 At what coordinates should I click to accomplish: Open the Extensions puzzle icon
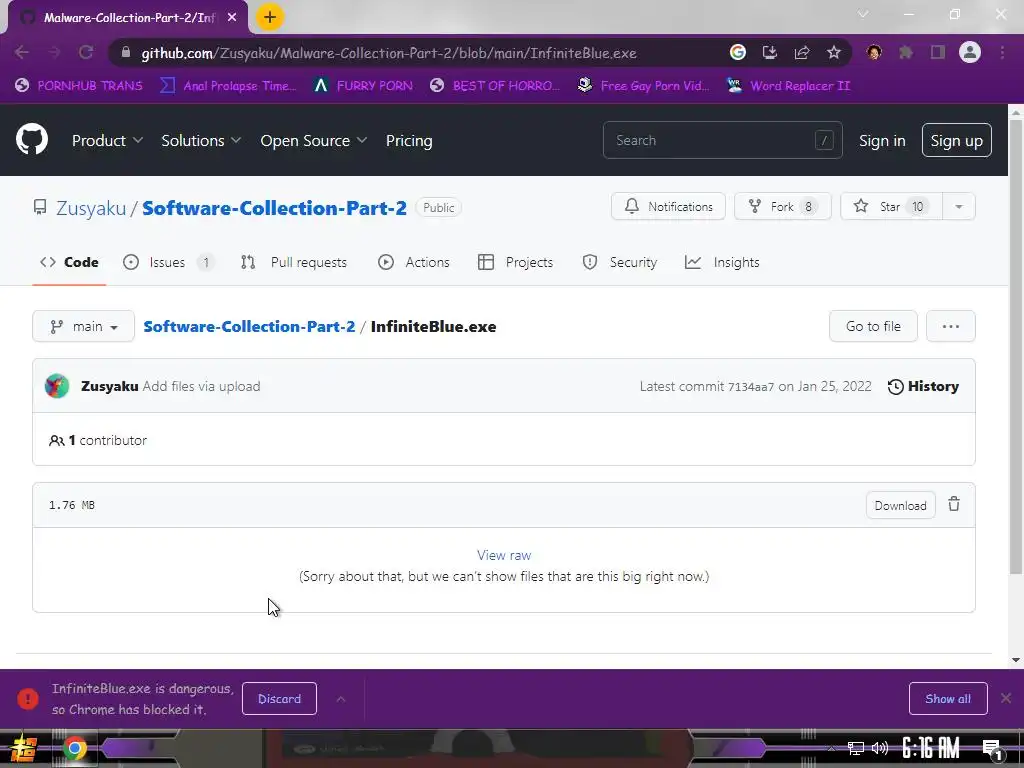tap(906, 52)
